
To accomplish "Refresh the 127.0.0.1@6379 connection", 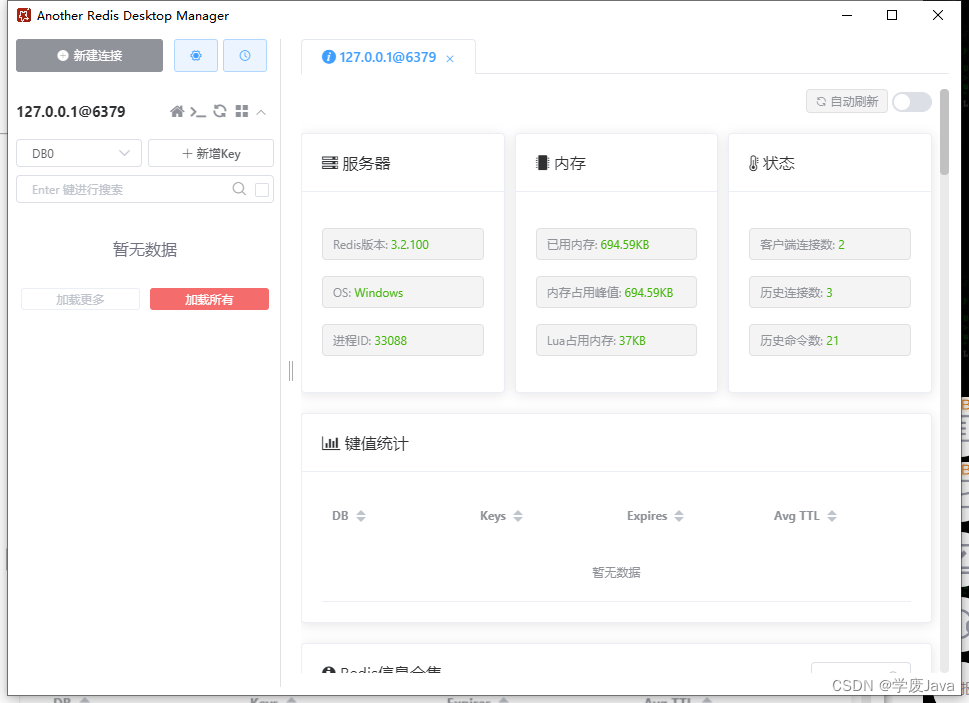I will pyautogui.click(x=220, y=111).
